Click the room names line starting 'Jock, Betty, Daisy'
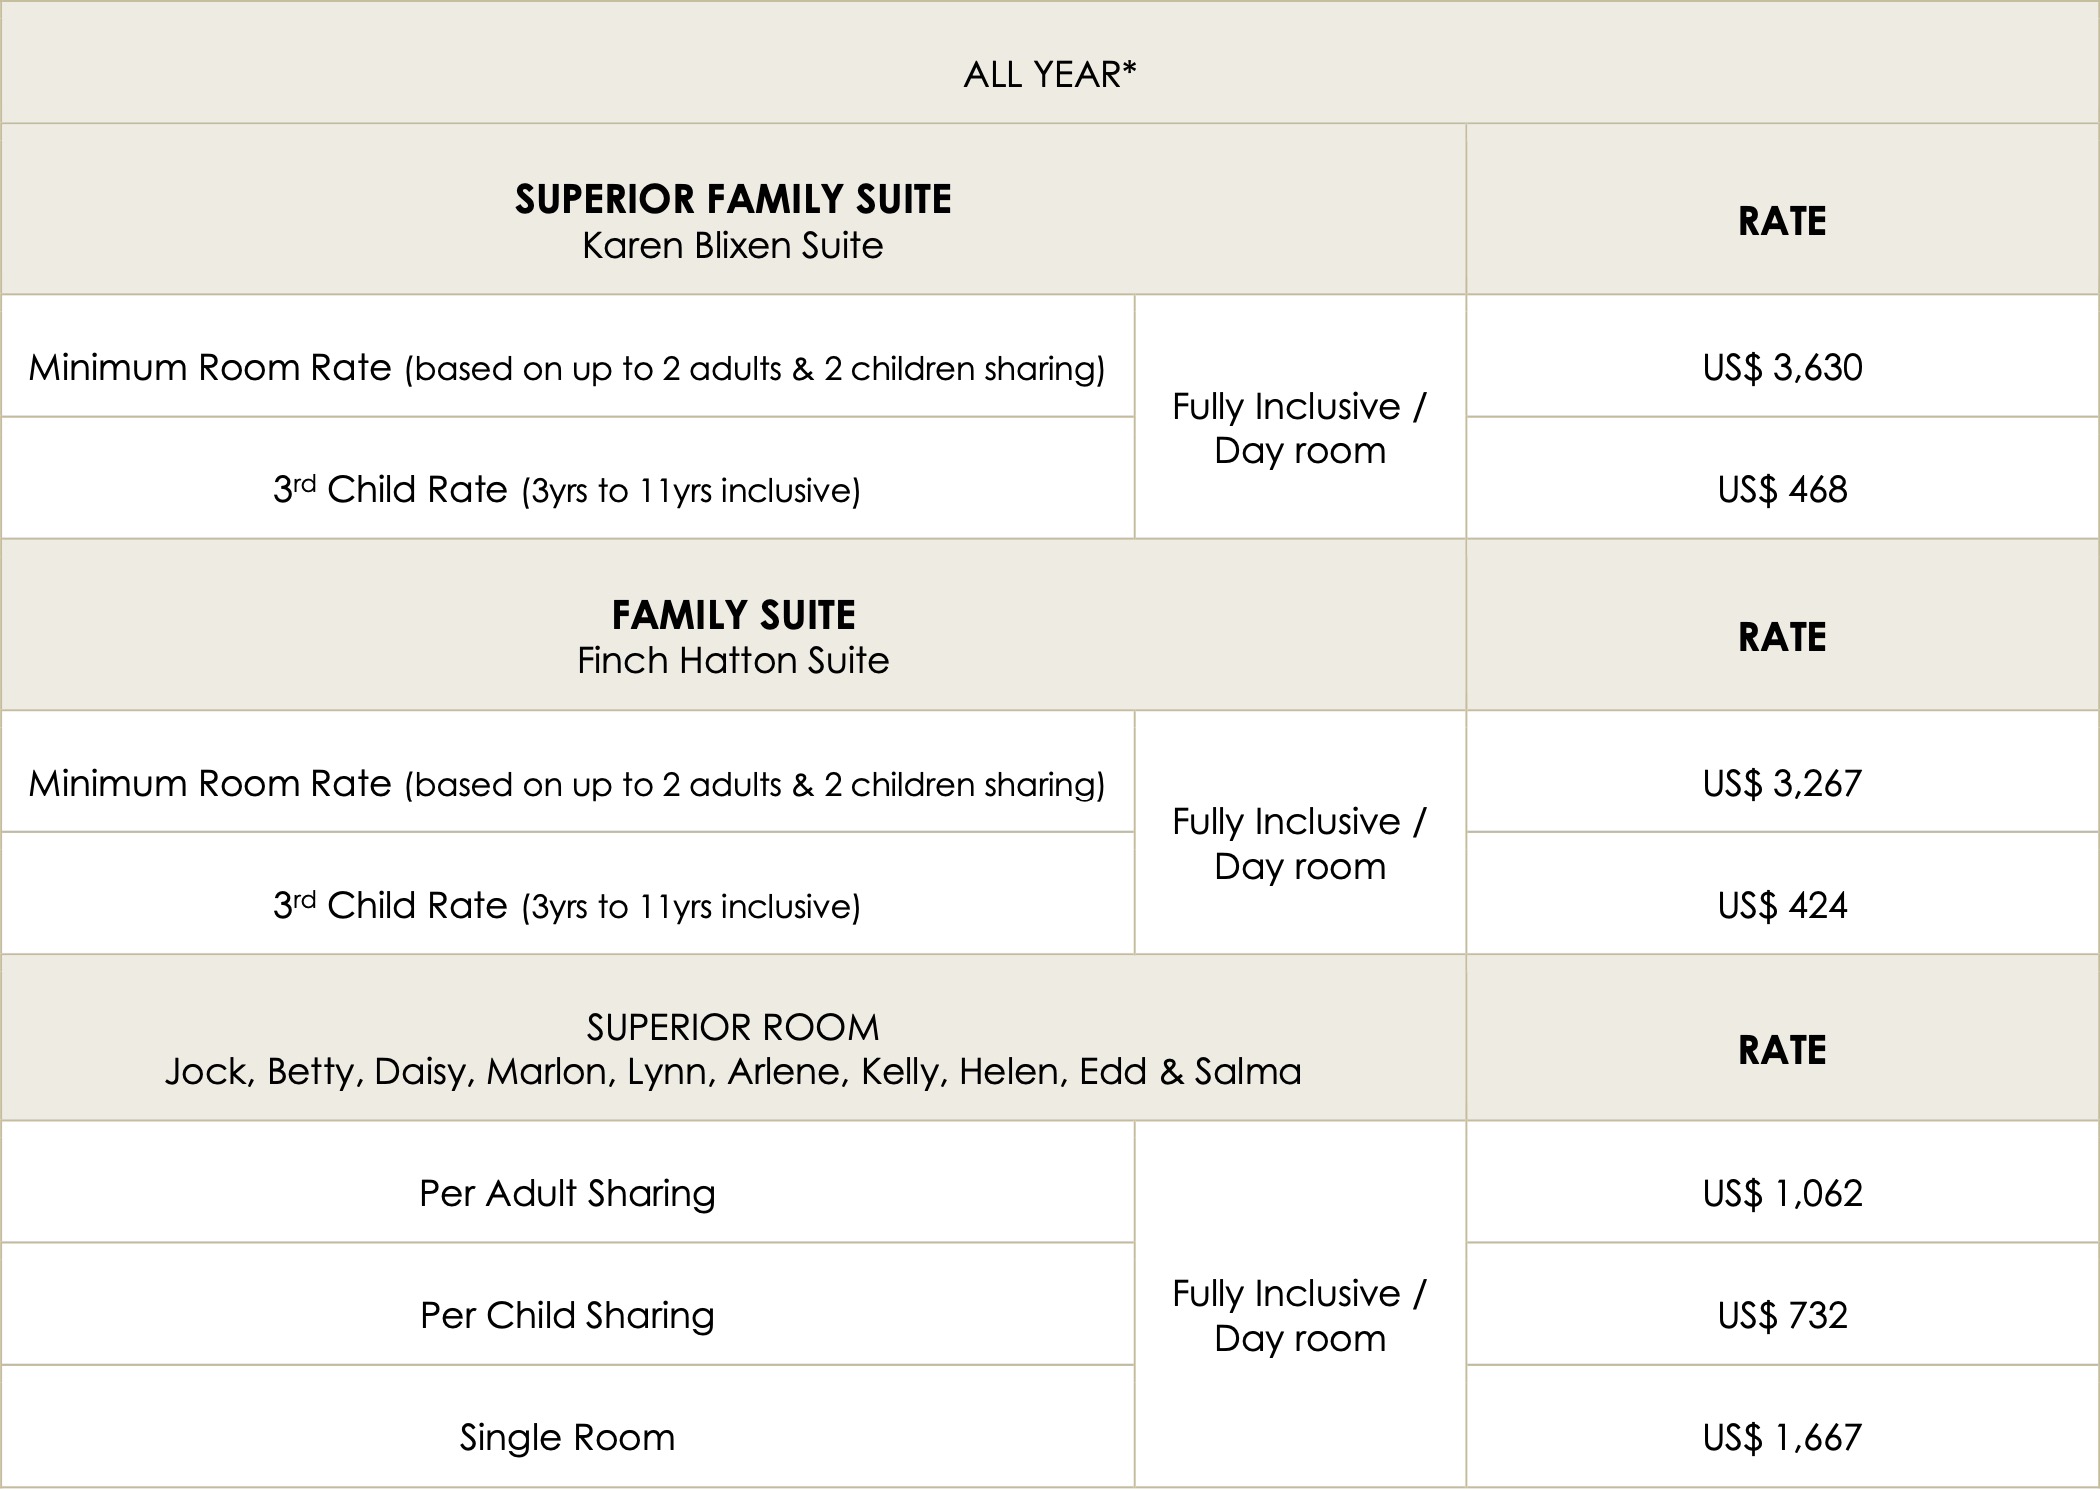Viewport: 2100px width, 1490px height. click(733, 1072)
